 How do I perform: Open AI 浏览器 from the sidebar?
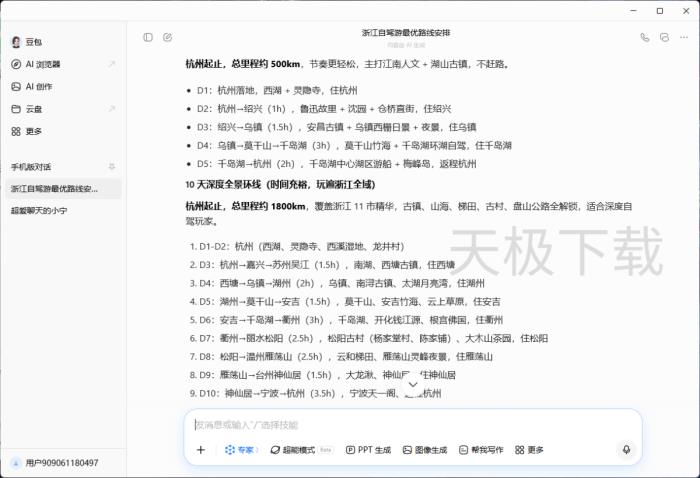[43, 64]
